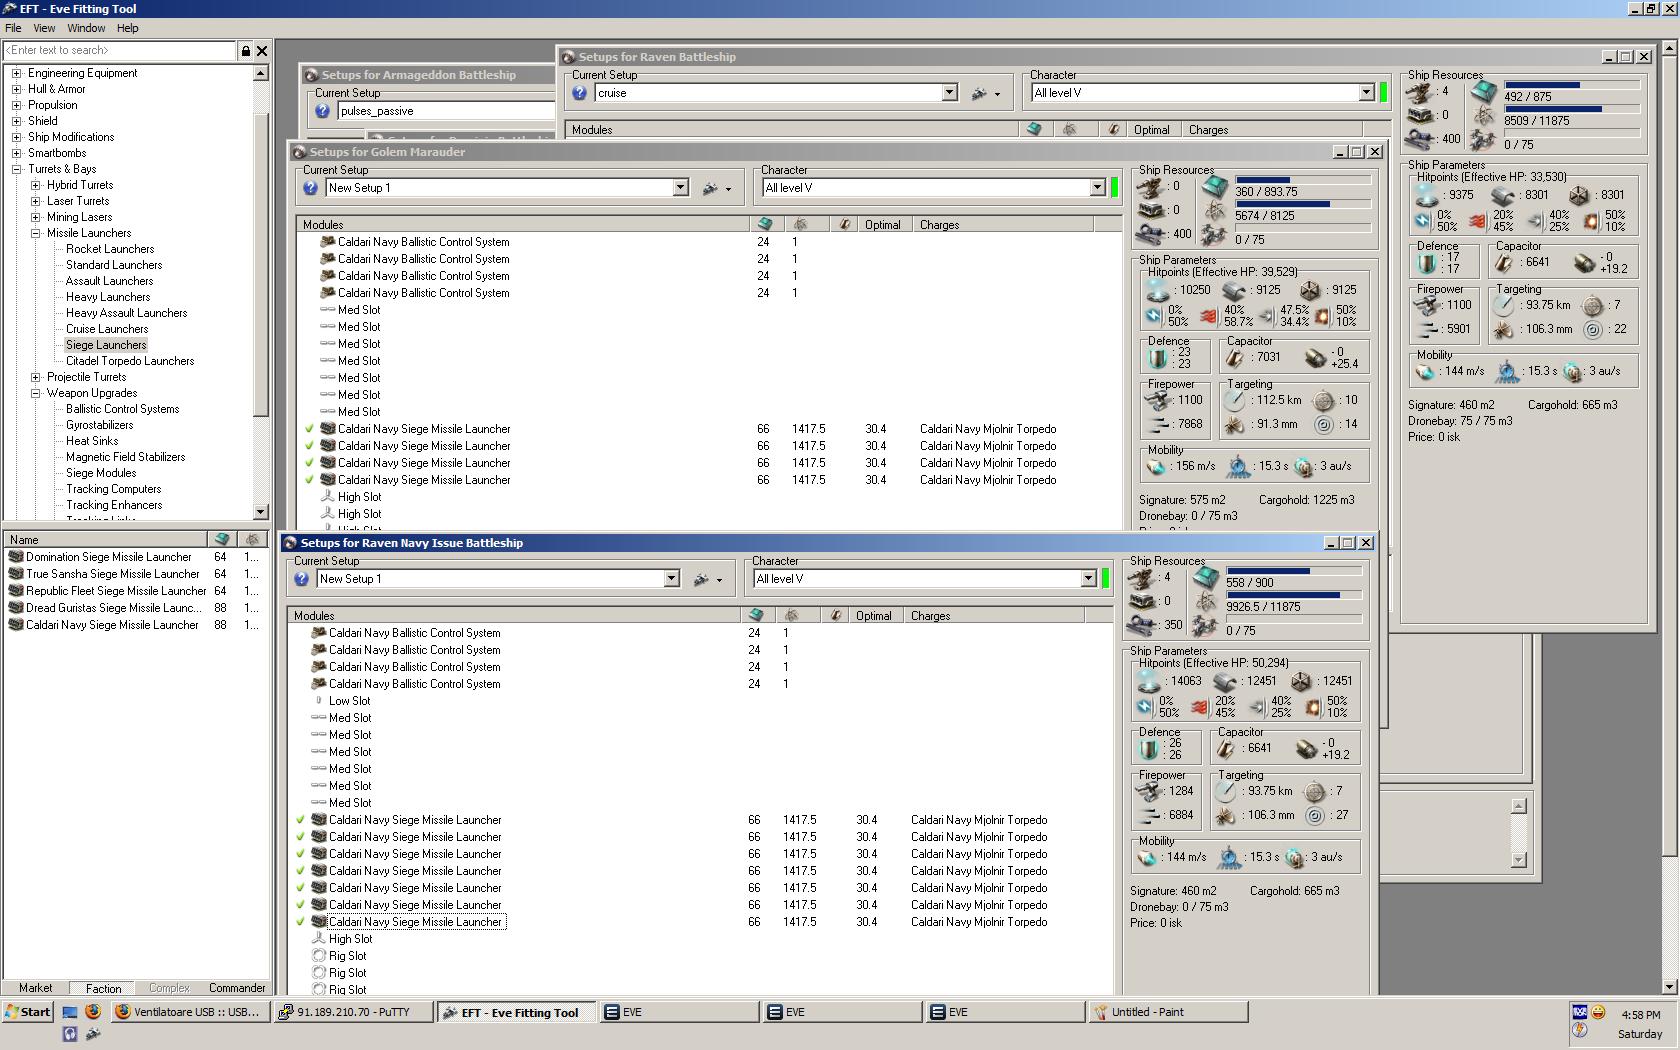Toggle the lock icon beside the search box

pyautogui.click(x=245, y=50)
